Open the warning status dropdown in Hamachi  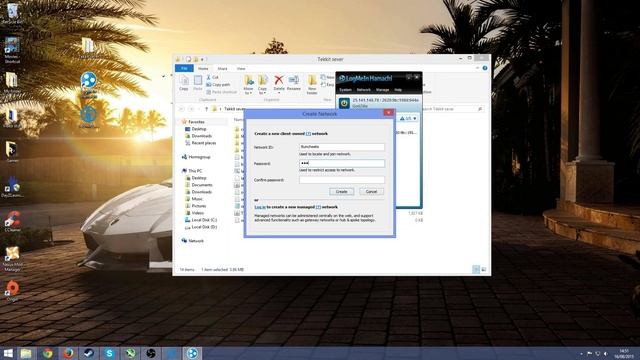(x=408, y=118)
